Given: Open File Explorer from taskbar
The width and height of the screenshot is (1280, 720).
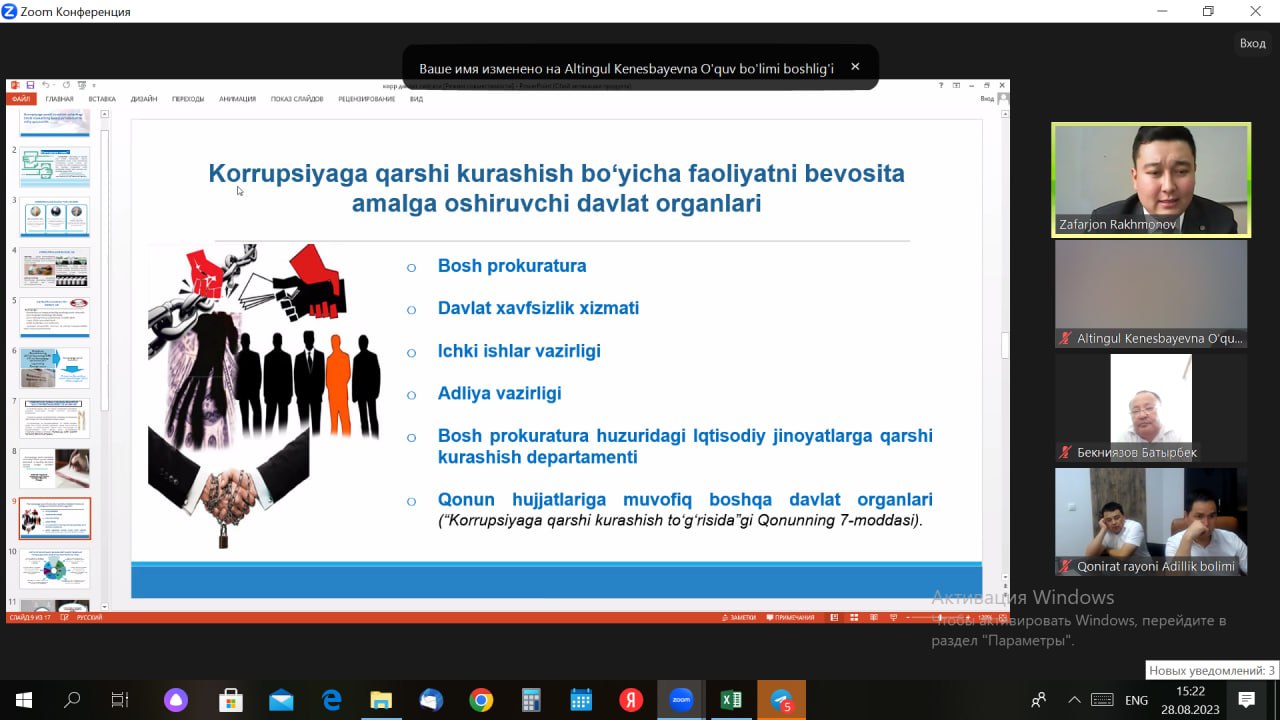Looking at the screenshot, I should click(x=381, y=700).
